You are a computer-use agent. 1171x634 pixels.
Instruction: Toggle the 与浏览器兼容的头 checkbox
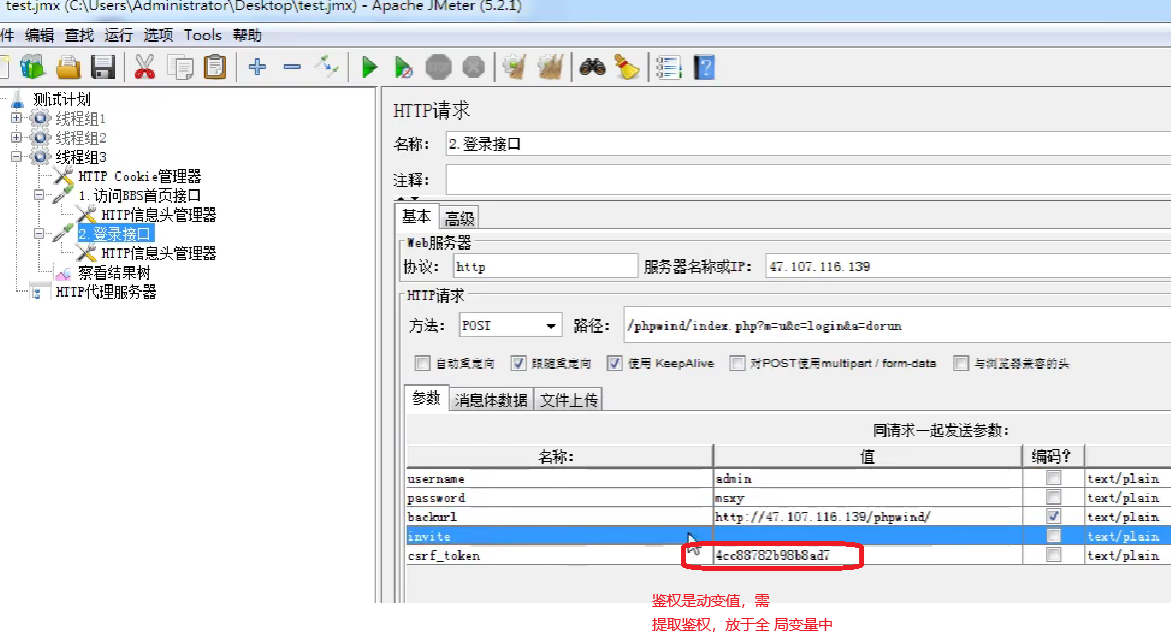point(961,363)
